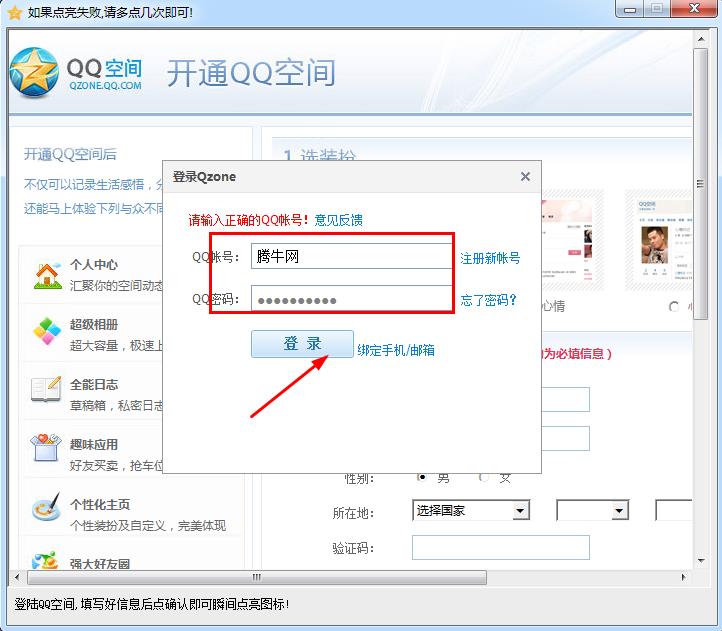Click the 个性化主页 palette icon
Viewport: 722px width, 631px height.
tap(47, 507)
